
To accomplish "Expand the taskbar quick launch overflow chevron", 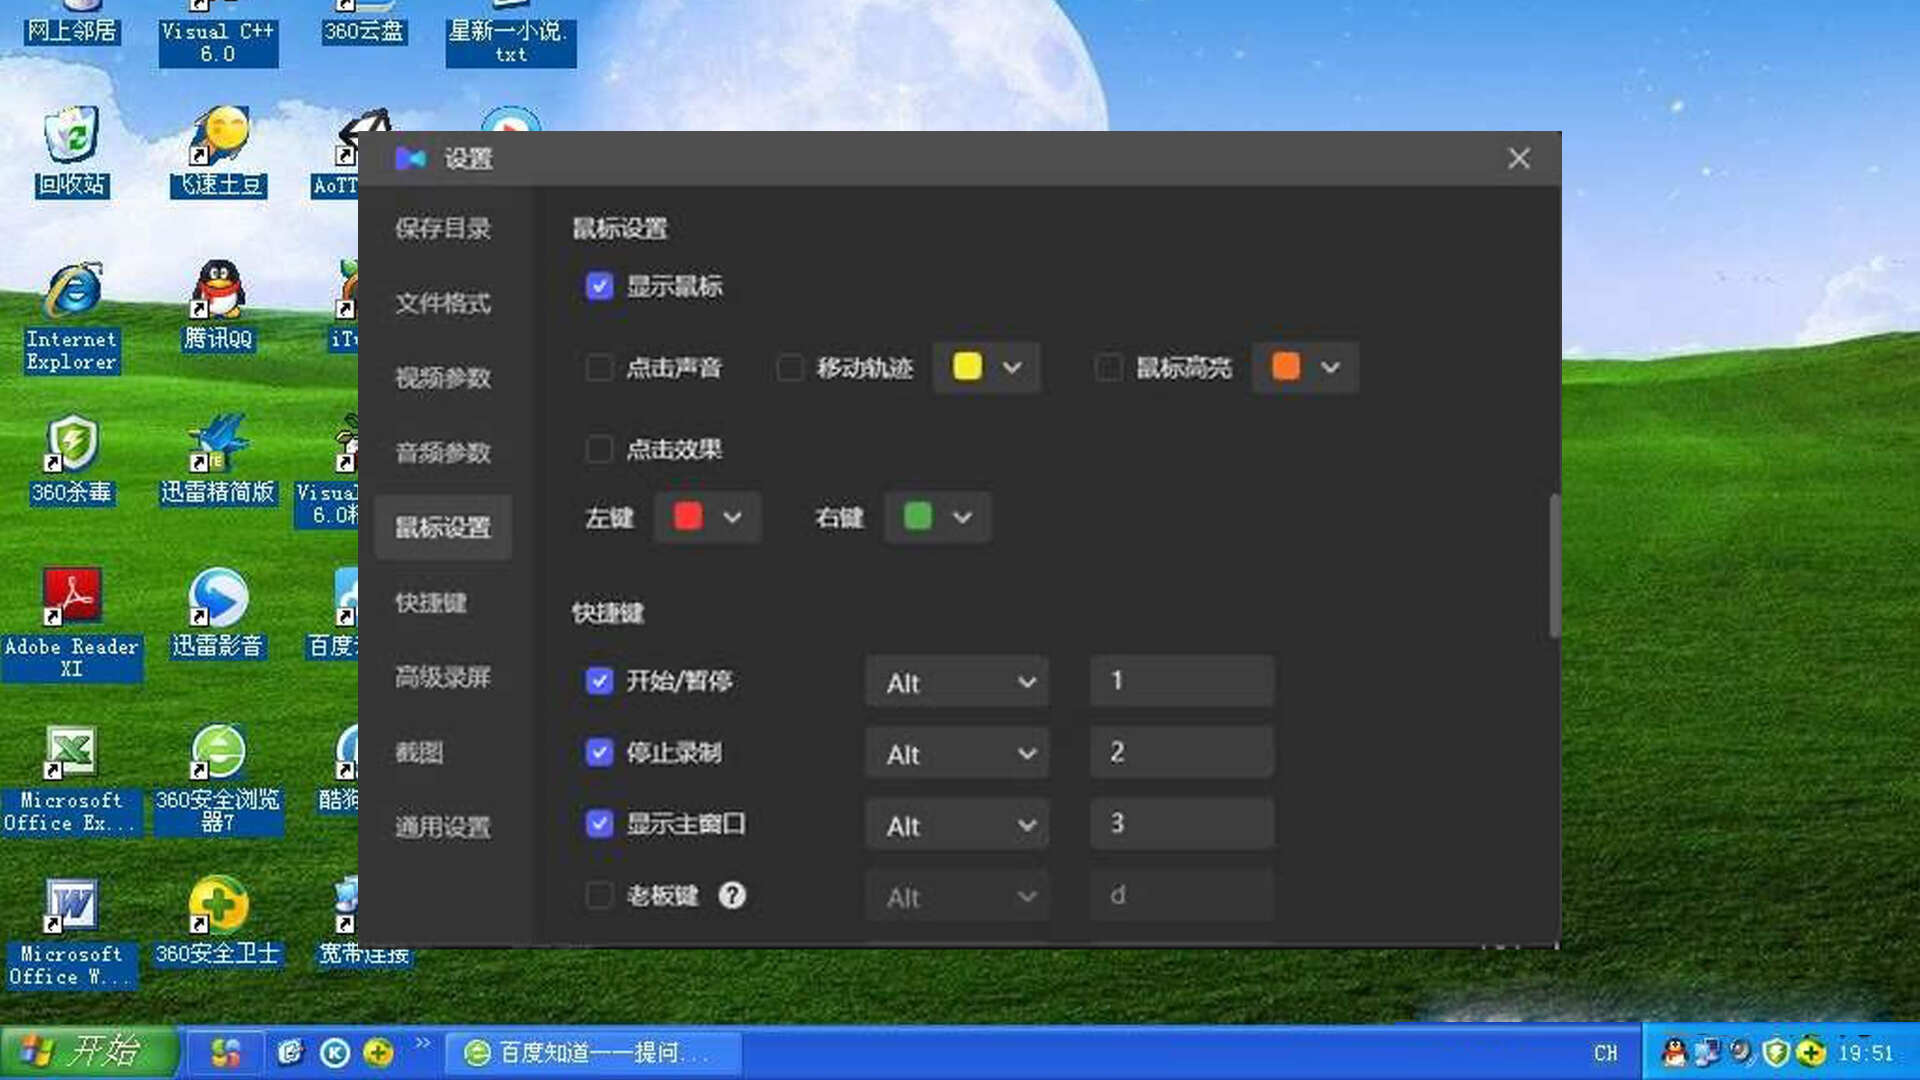I will (423, 1043).
